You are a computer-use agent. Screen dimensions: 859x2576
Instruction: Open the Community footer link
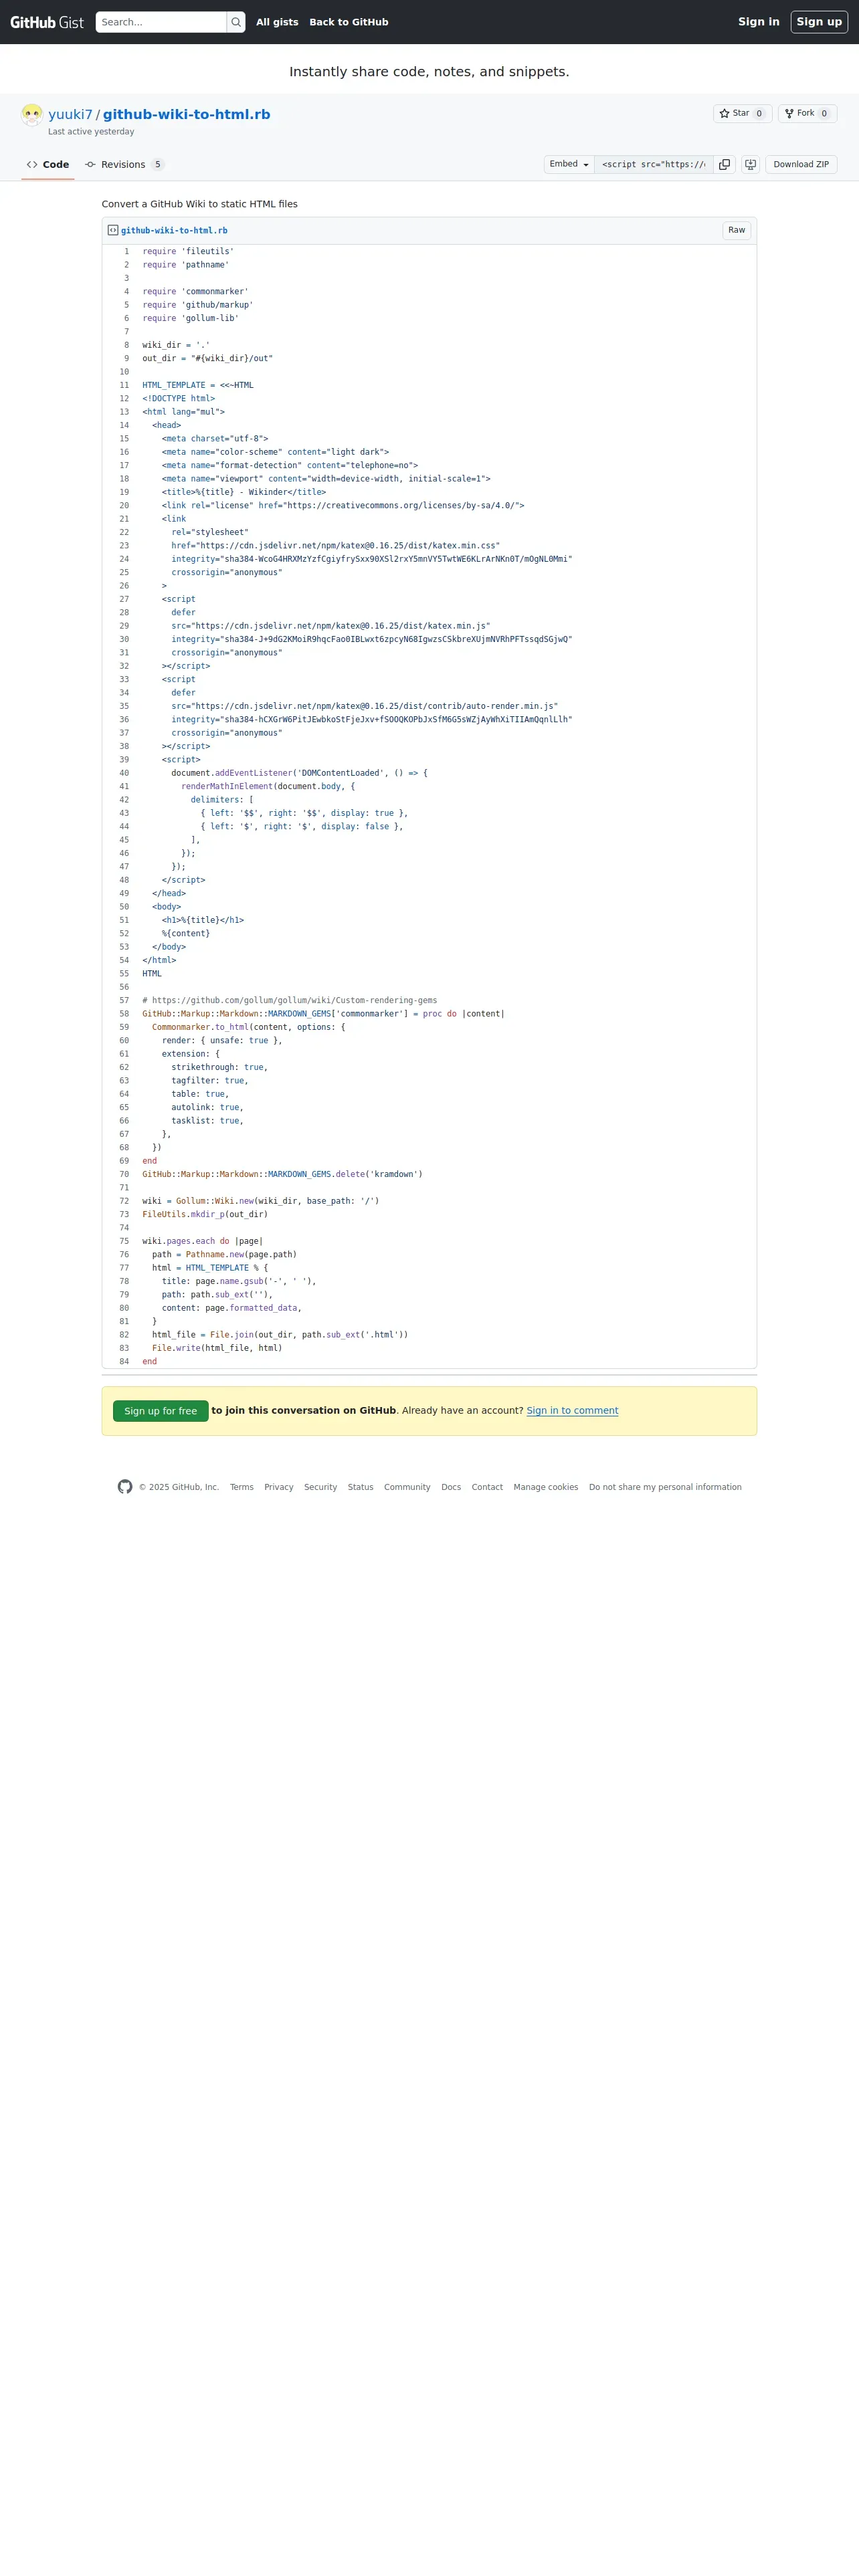click(407, 1487)
